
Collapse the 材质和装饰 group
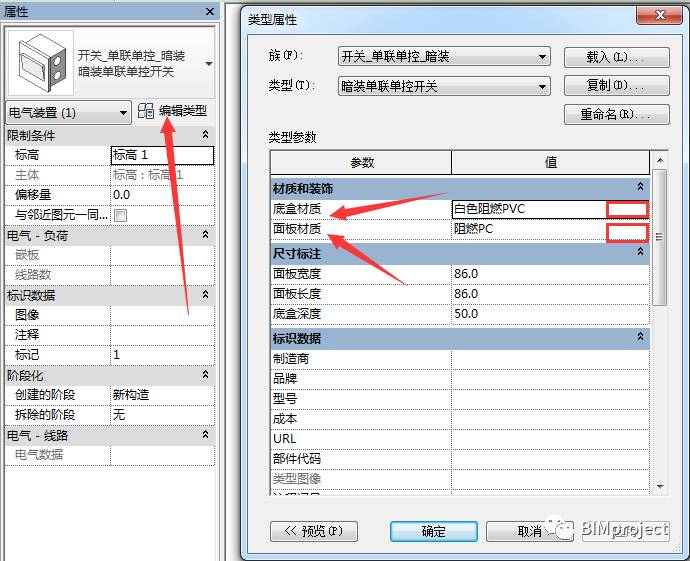(x=640, y=187)
